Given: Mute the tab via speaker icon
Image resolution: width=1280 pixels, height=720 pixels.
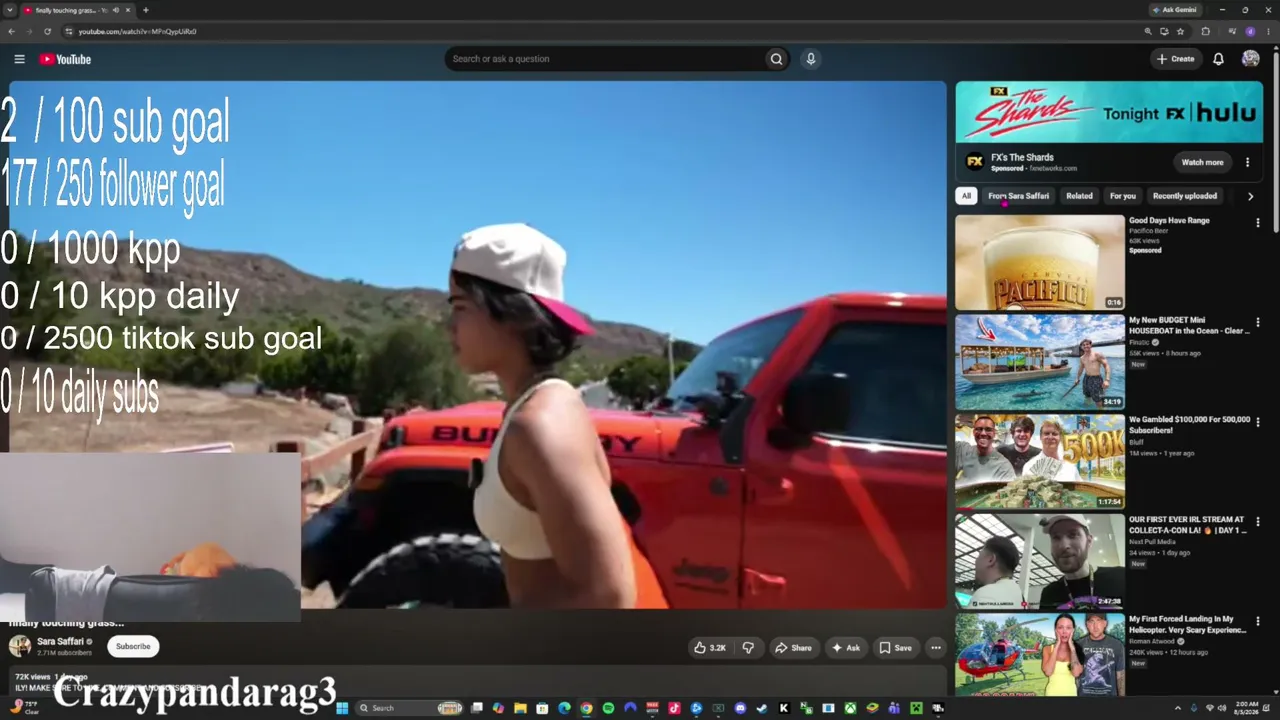Looking at the screenshot, I should [x=116, y=10].
